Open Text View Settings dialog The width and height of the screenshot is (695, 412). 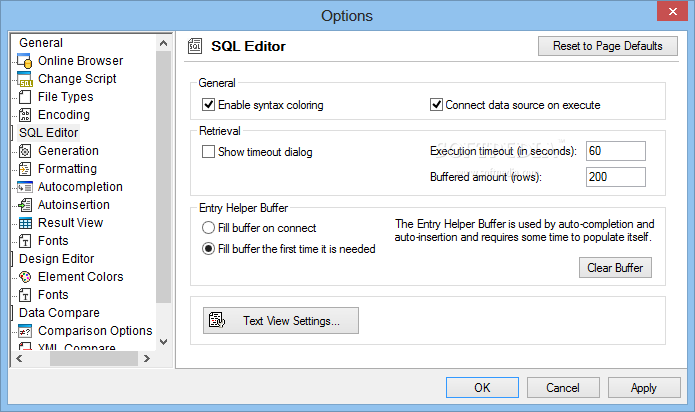[x=281, y=320]
